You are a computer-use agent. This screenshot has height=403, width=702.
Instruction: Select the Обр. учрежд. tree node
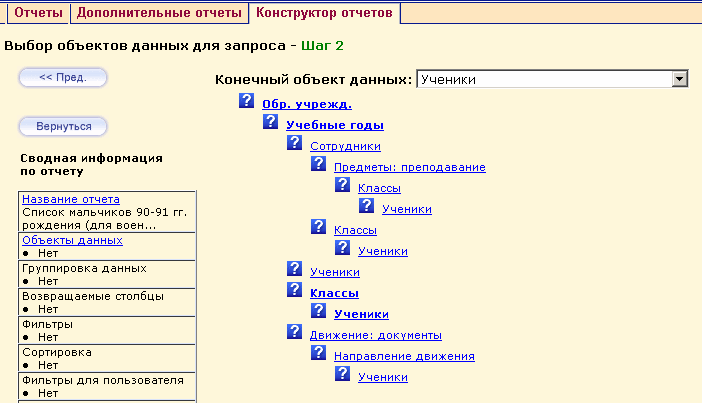coord(307,103)
